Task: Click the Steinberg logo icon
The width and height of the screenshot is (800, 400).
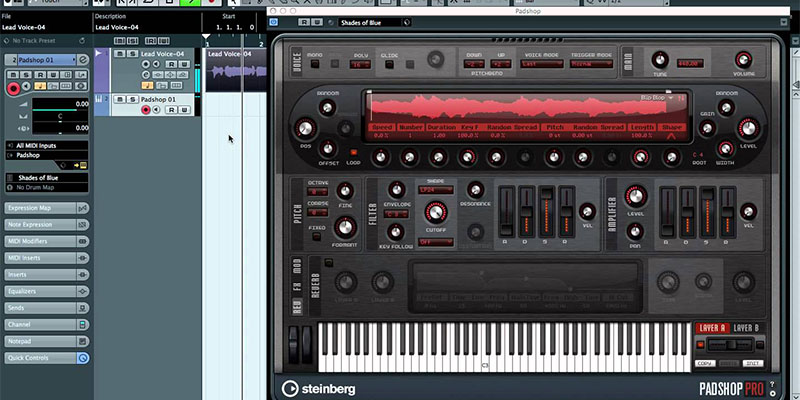Action: (290, 388)
